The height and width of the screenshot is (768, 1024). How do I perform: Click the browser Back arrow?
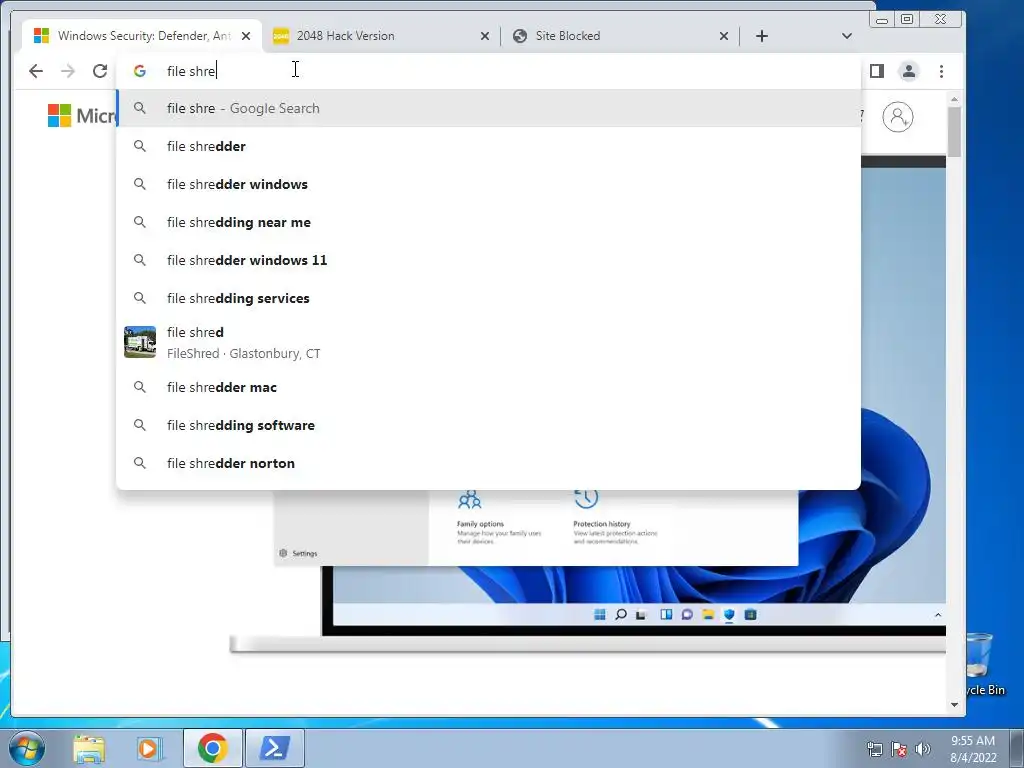click(x=36, y=71)
